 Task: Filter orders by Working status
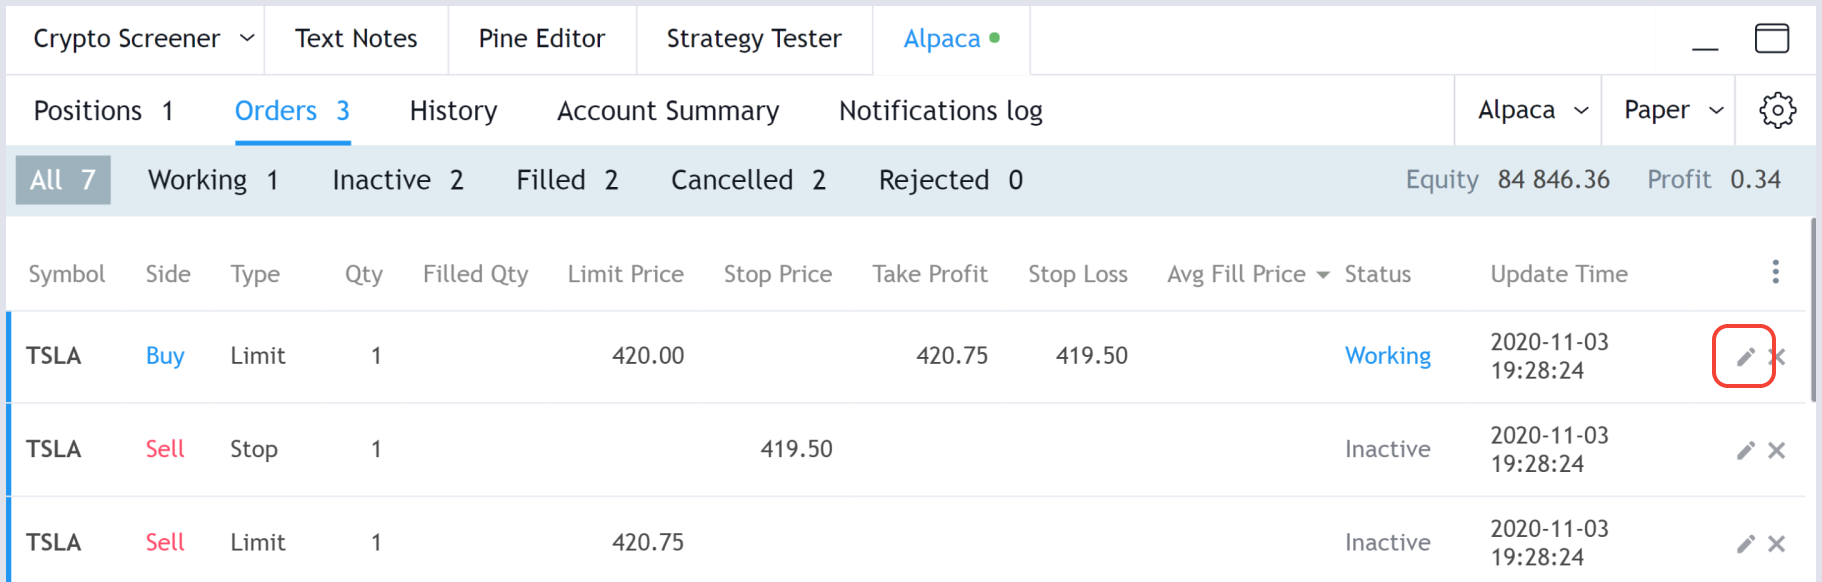(213, 180)
